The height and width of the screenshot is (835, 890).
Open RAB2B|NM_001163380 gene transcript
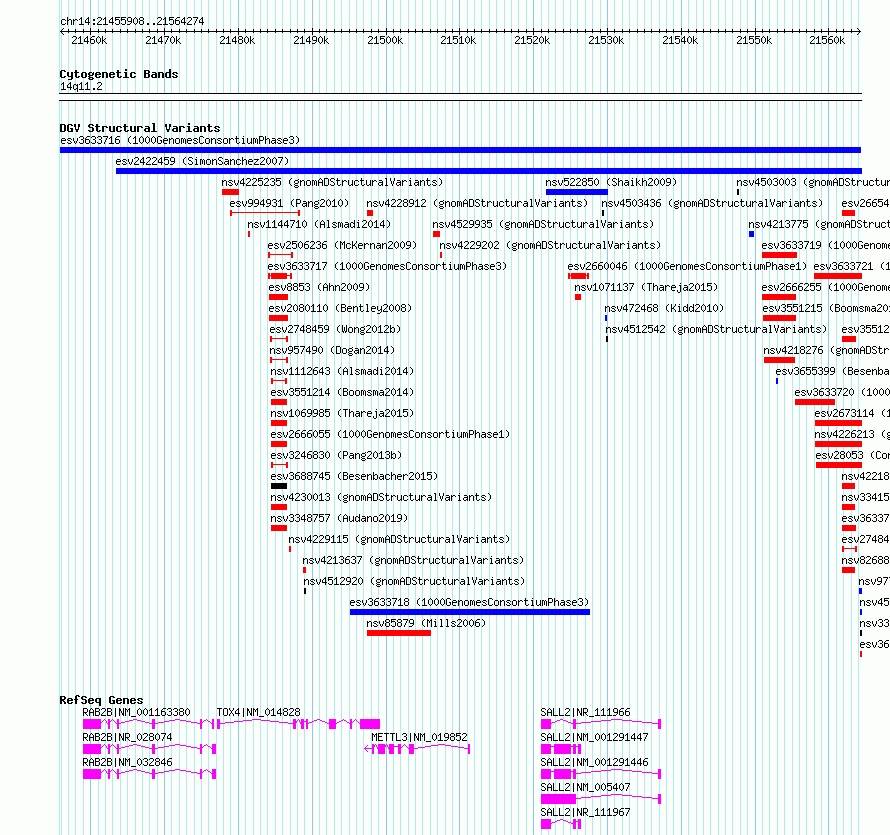(136, 712)
